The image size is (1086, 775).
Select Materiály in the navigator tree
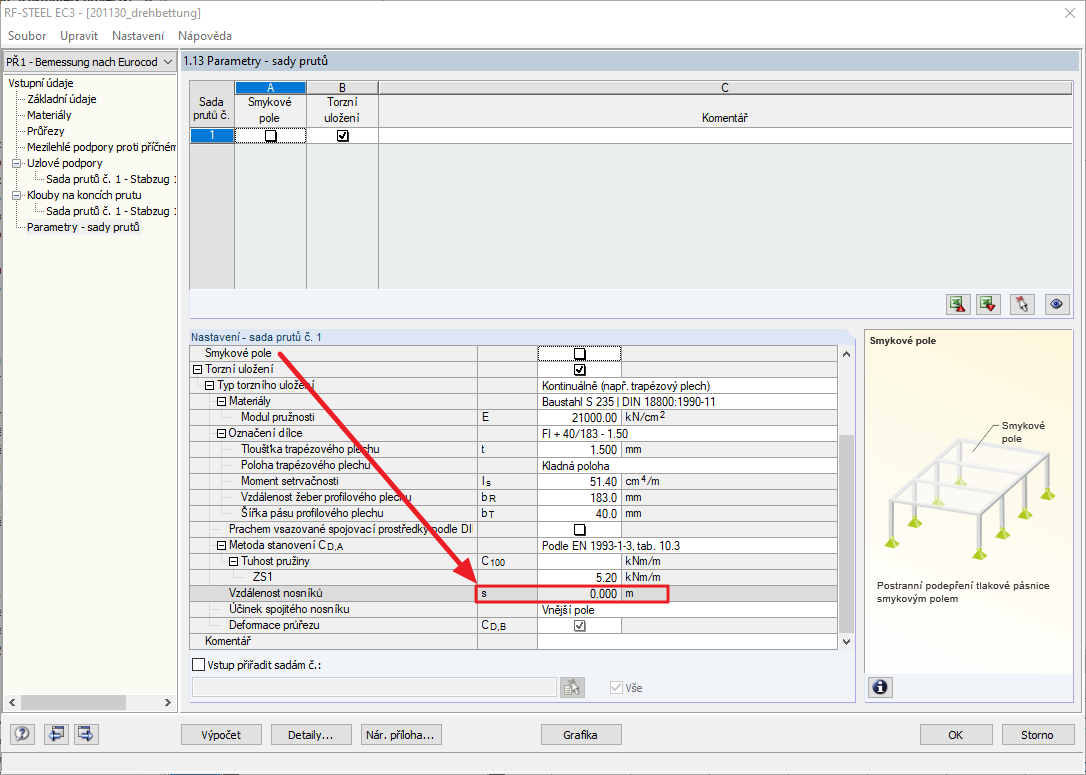pyautogui.click(x=49, y=115)
